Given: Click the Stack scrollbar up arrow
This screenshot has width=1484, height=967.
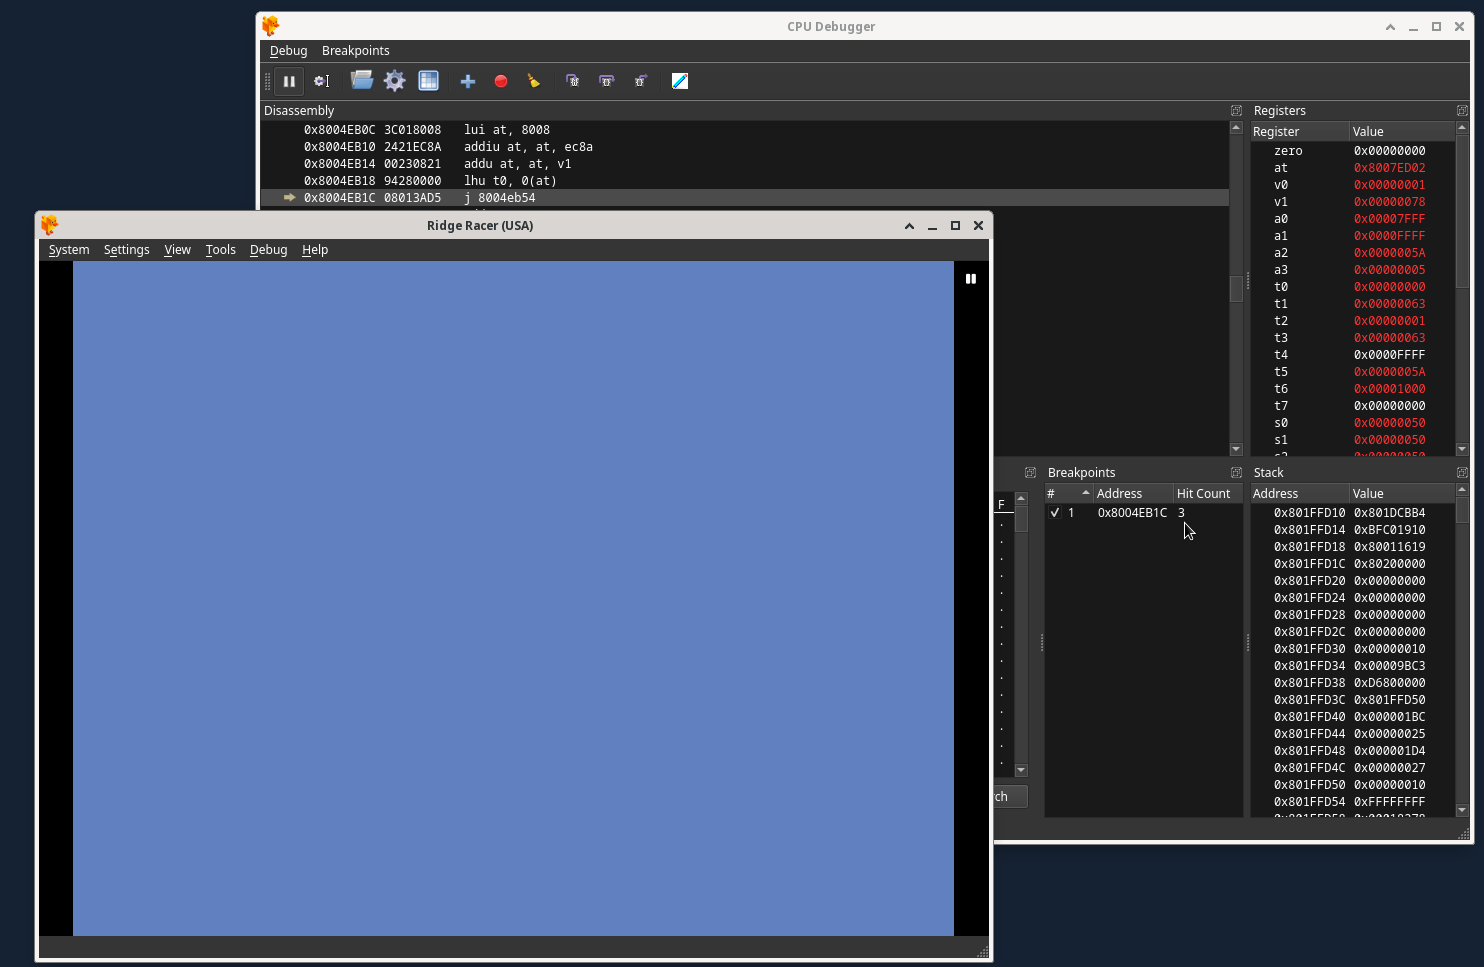Looking at the screenshot, I should pos(1462,490).
